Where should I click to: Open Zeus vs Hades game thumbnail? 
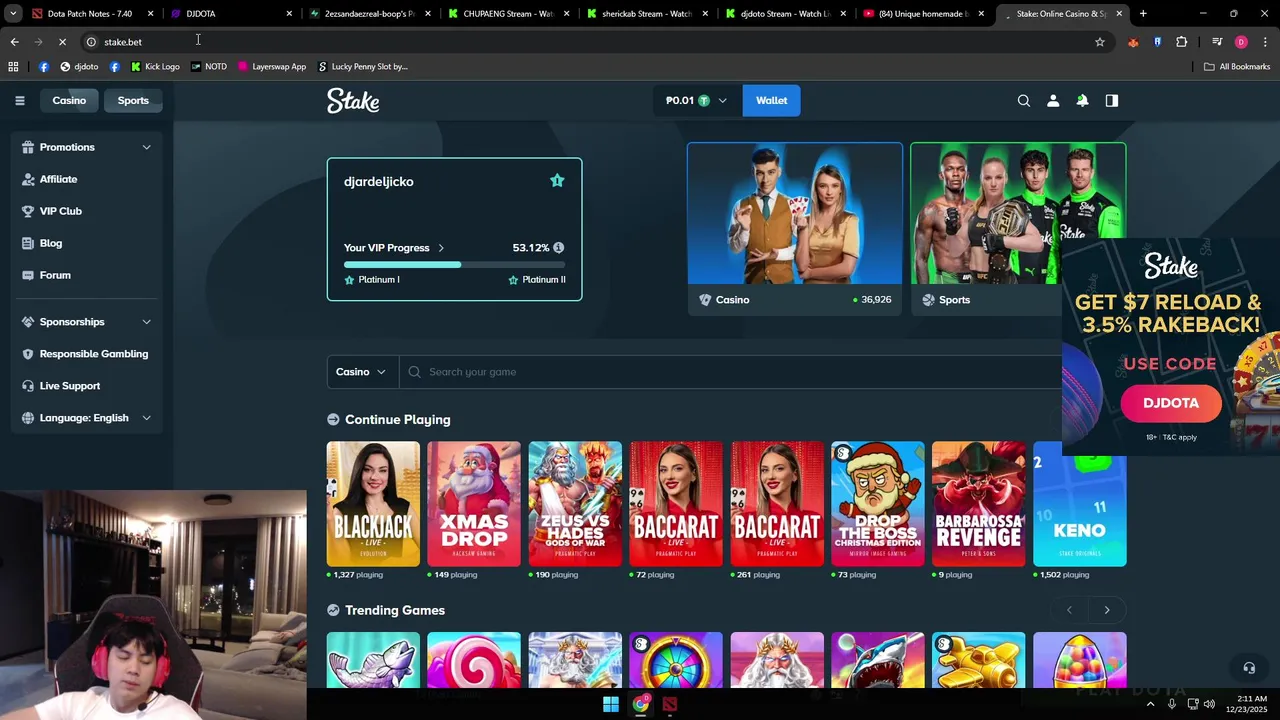coord(575,504)
